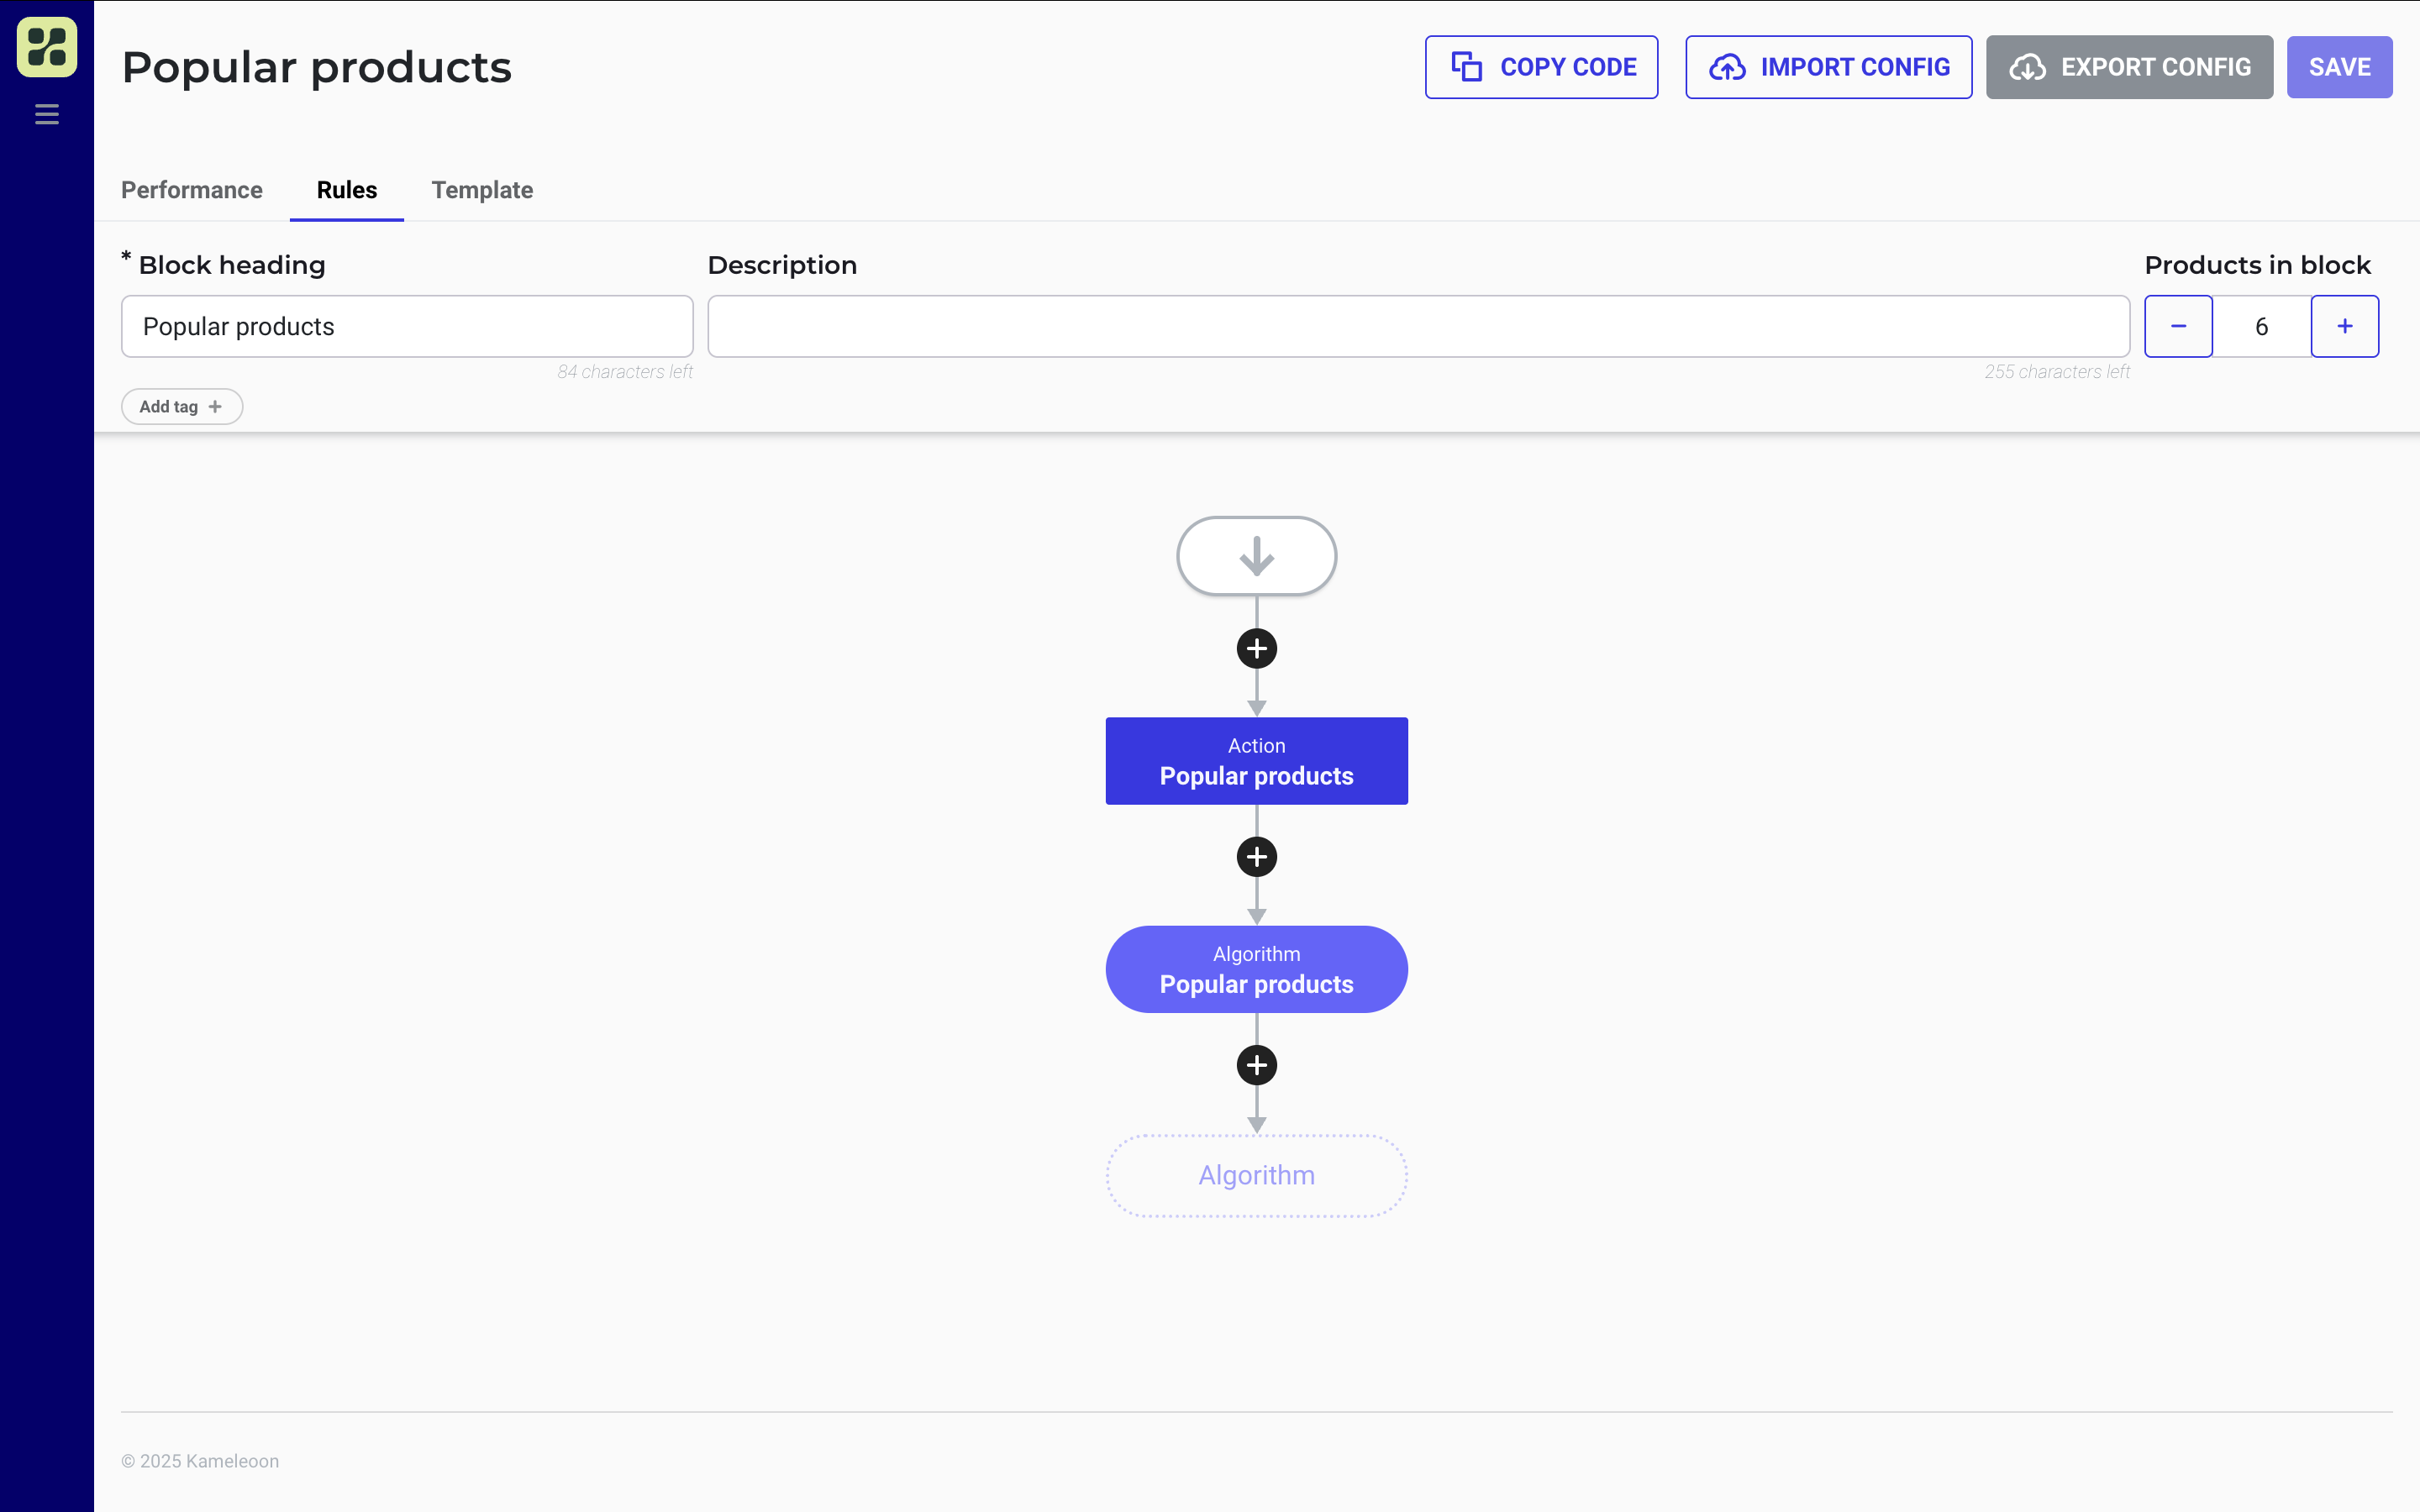Add step above the Action node
Viewport: 2420px width, 1512px height.
1256,649
